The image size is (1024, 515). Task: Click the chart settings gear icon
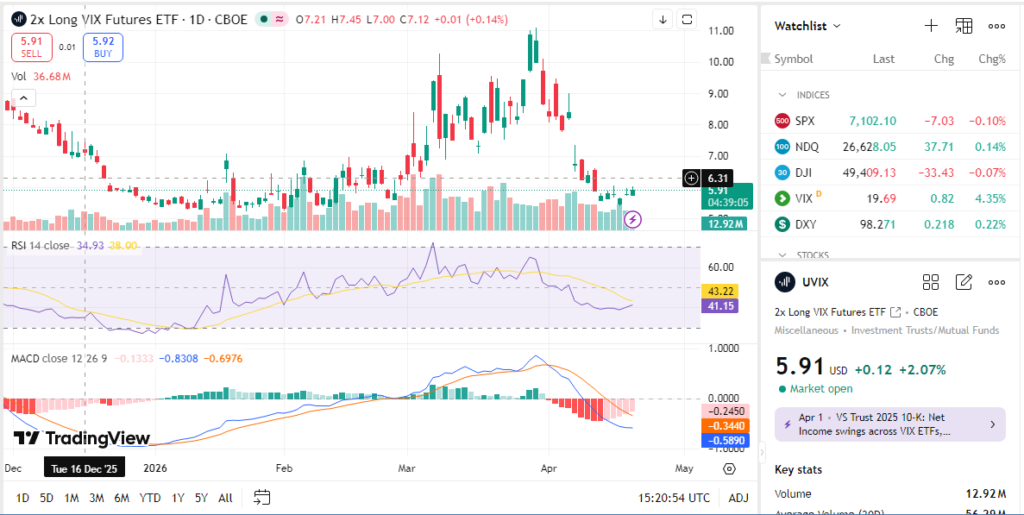click(729, 467)
